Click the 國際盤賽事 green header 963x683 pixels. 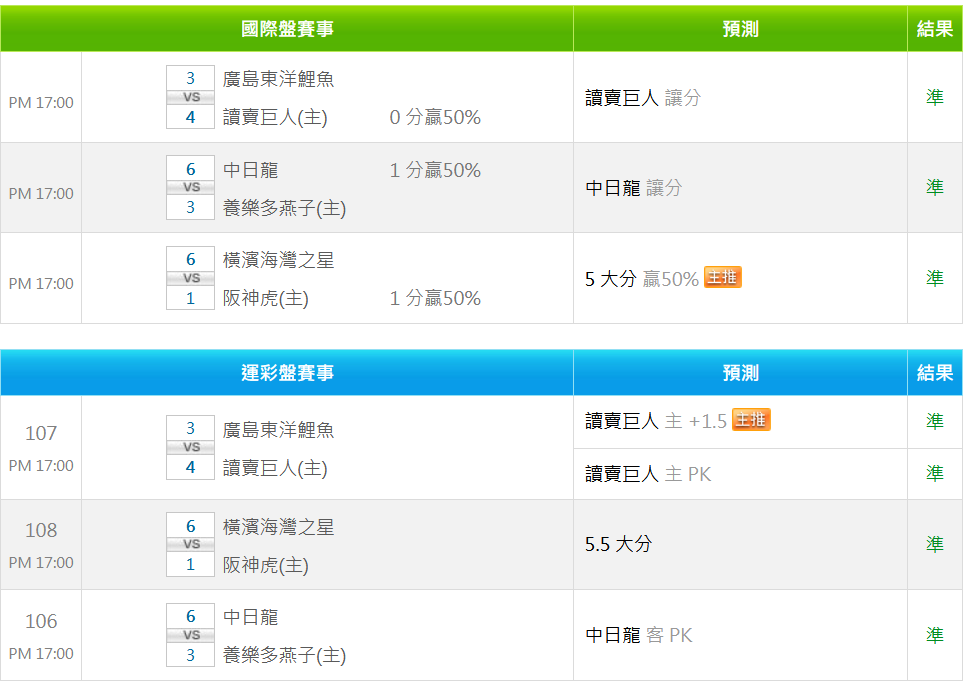[287, 29]
